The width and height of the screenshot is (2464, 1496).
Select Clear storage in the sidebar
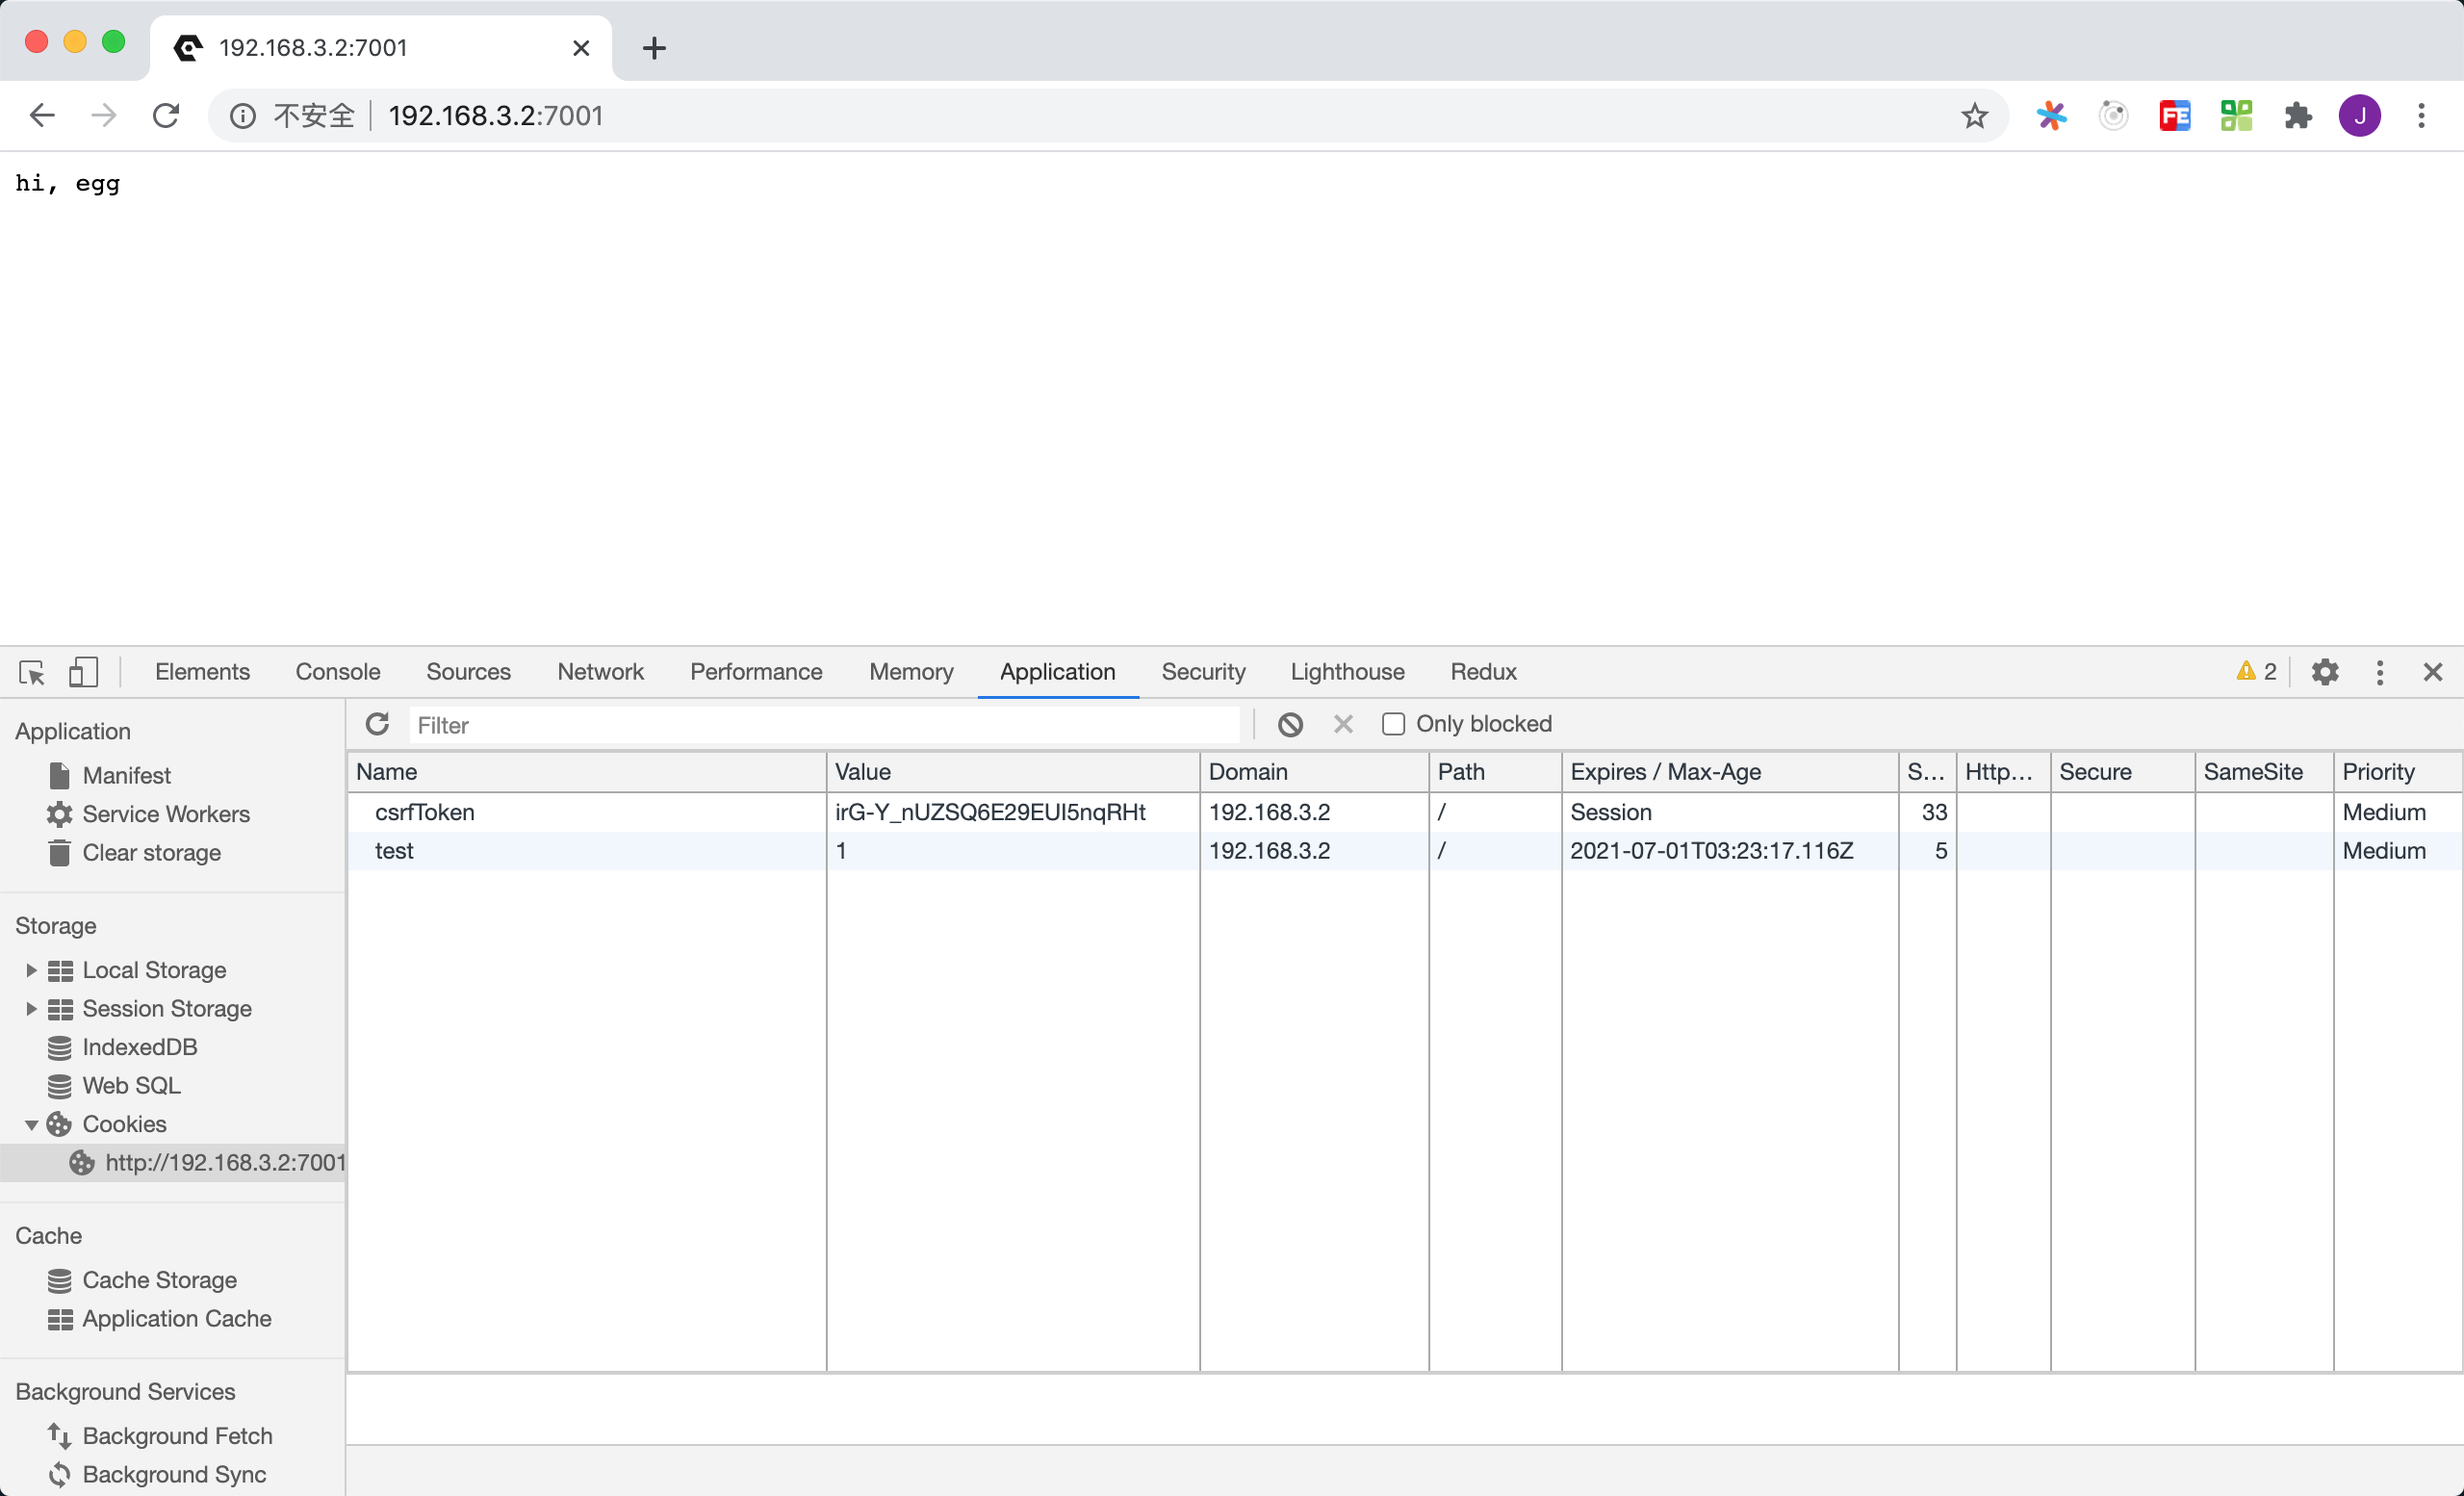click(x=151, y=853)
